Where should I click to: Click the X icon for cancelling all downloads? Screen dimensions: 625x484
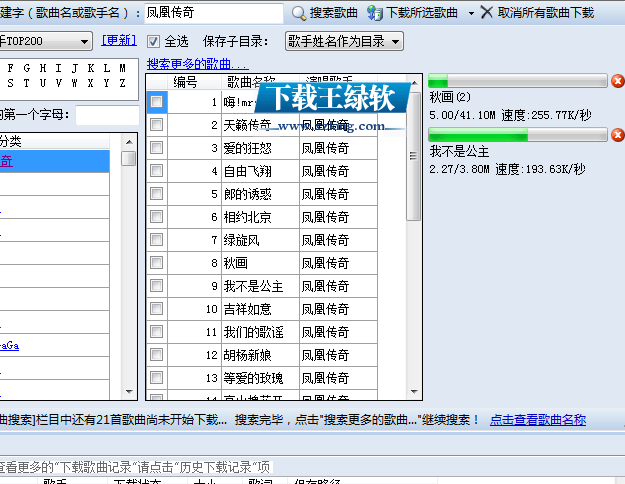(x=487, y=12)
